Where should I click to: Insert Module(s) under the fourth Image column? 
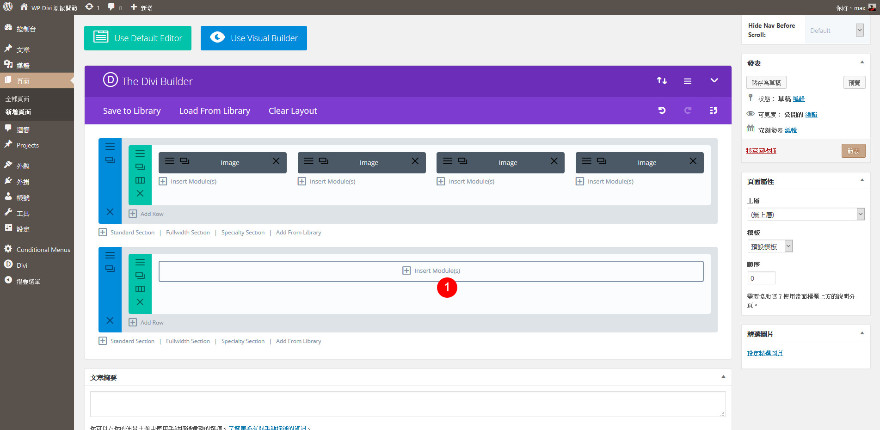pyautogui.click(x=605, y=181)
